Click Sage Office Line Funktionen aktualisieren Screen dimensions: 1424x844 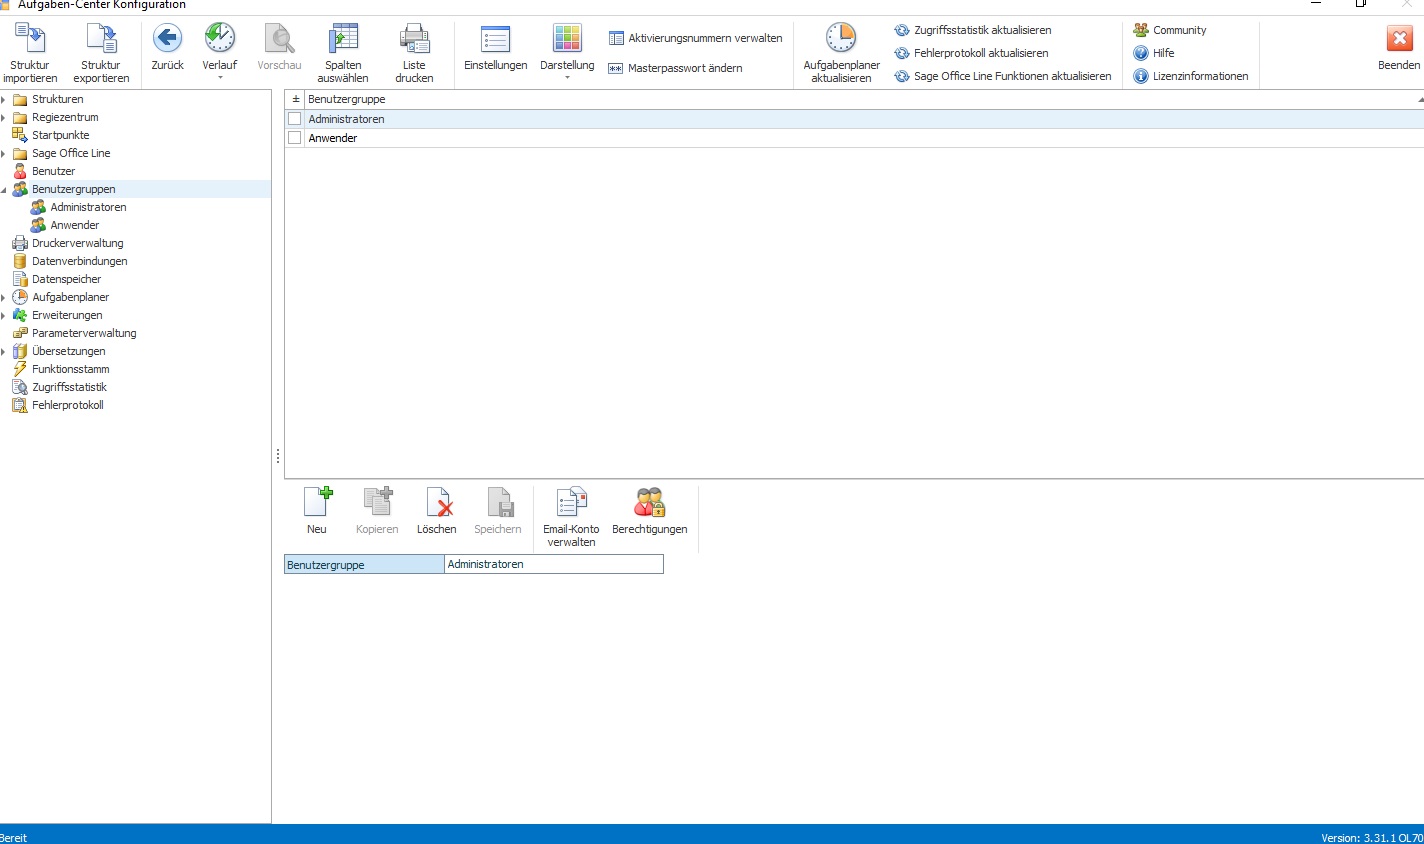coord(1002,76)
